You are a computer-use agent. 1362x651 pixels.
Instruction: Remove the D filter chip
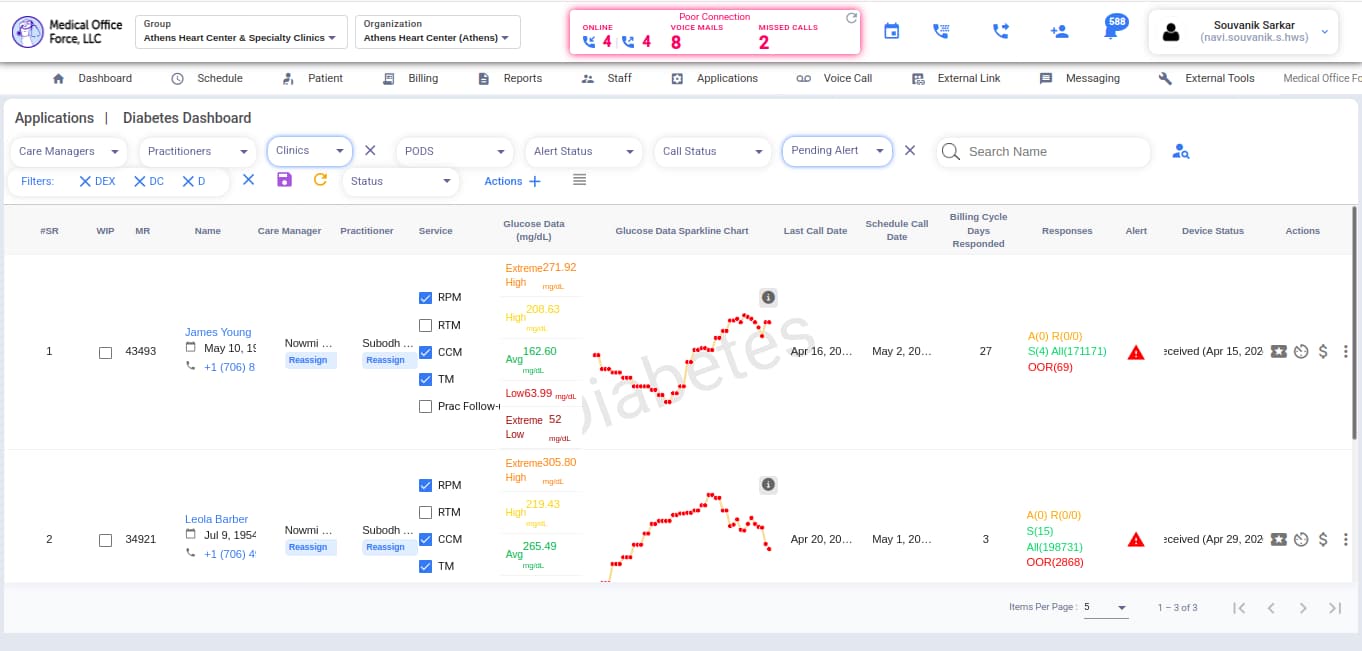(x=188, y=181)
